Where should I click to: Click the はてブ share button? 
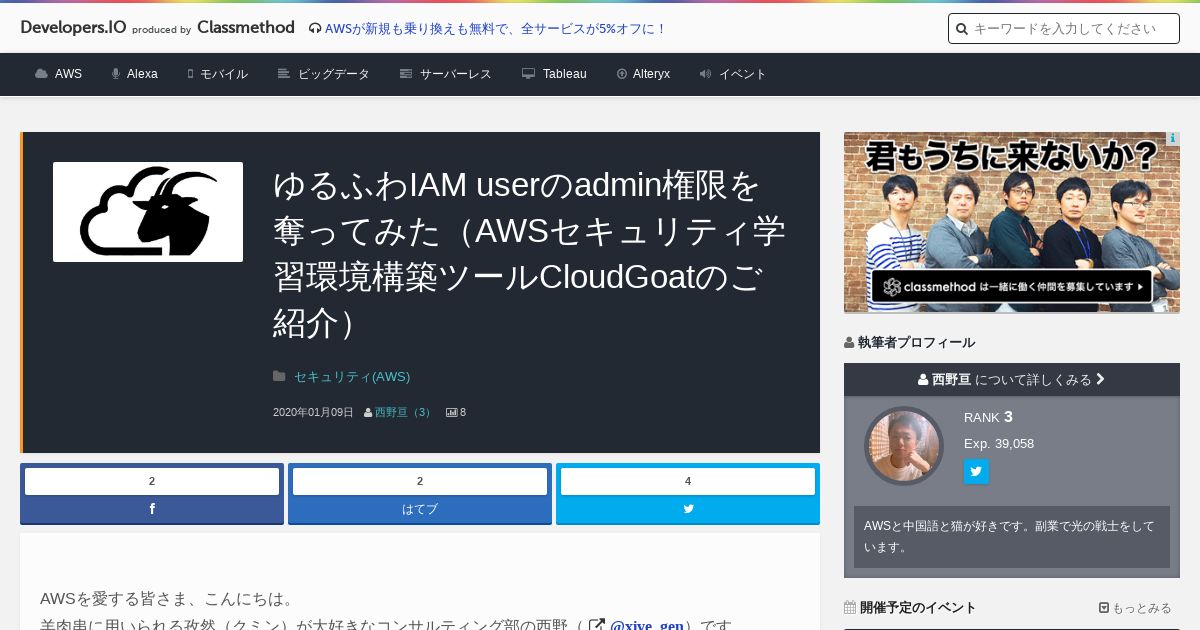[420, 509]
